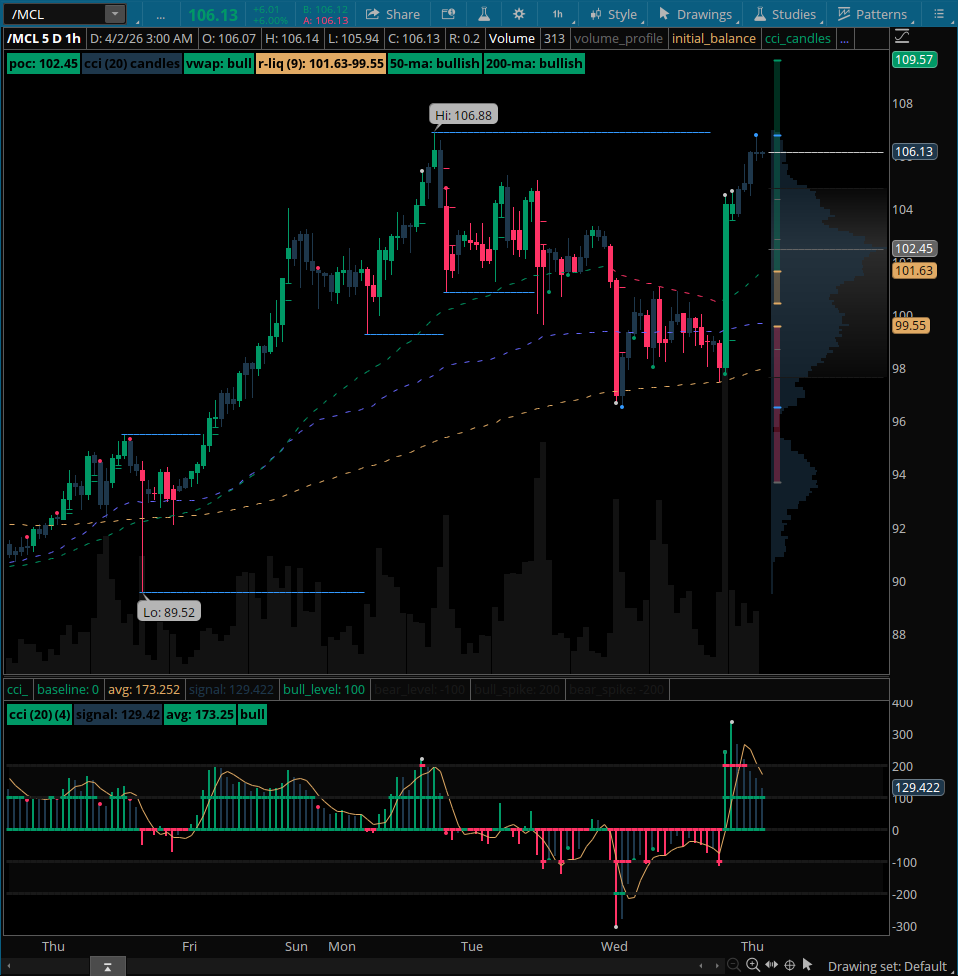Open the Style menu

(614, 14)
